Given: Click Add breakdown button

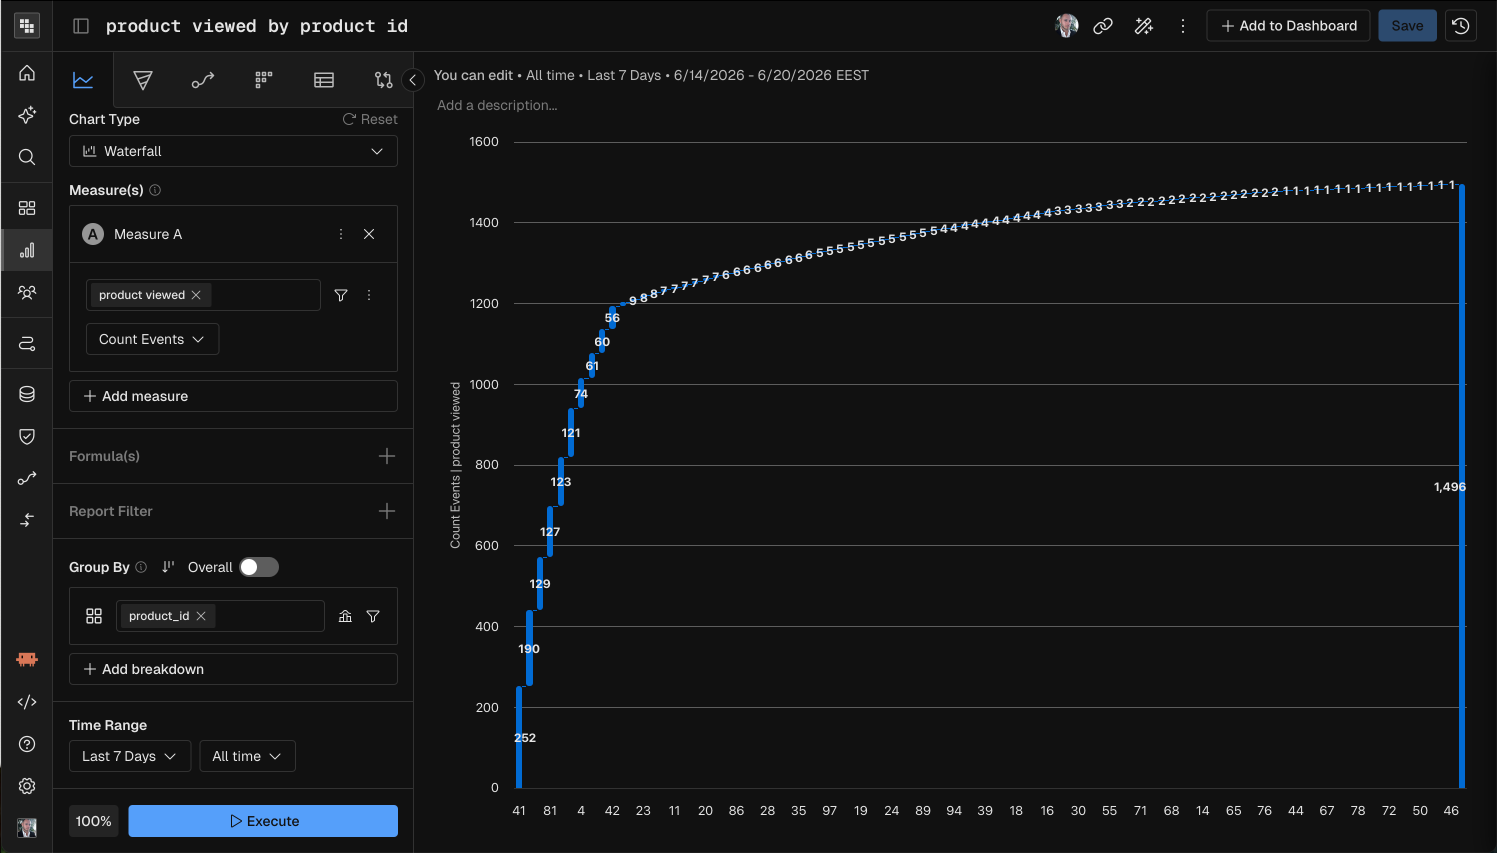Looking at the screenshot, I should click(x=233, y=669).
